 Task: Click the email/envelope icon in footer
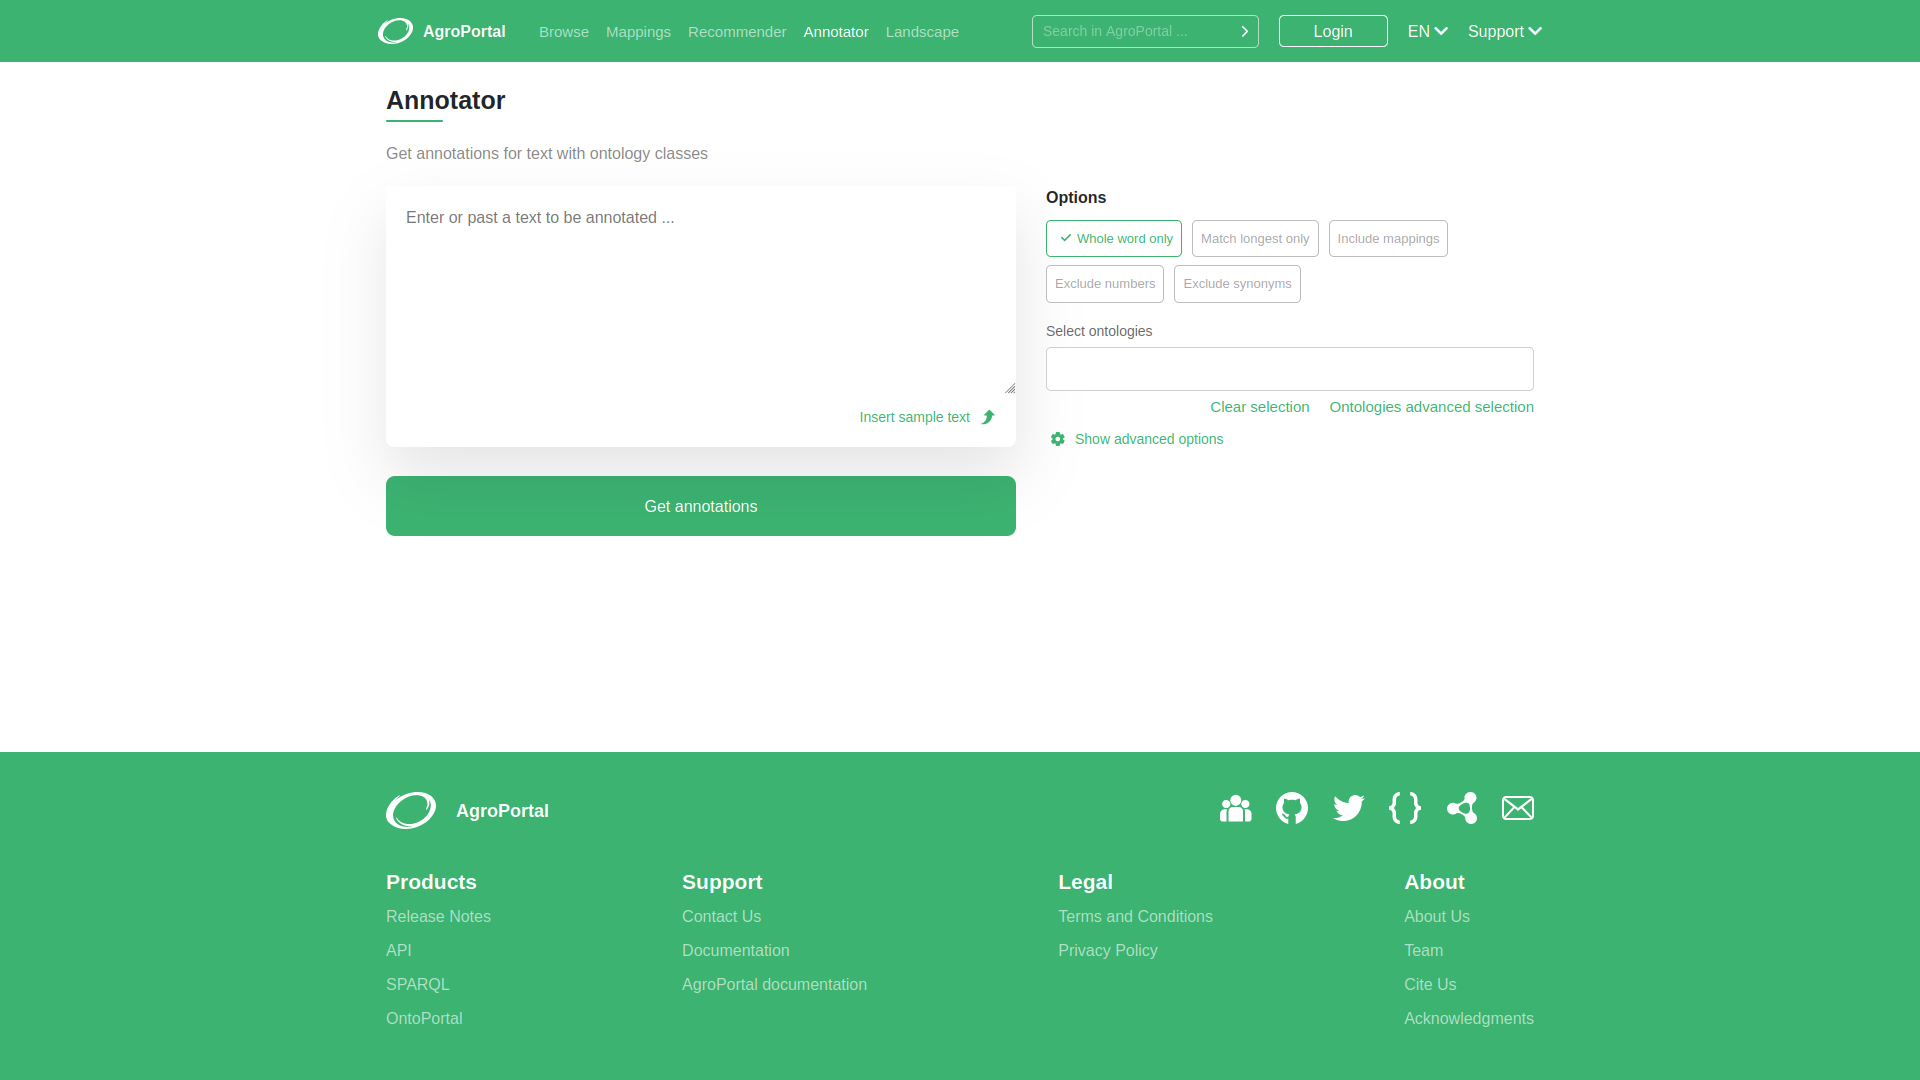pos(1518,807)
